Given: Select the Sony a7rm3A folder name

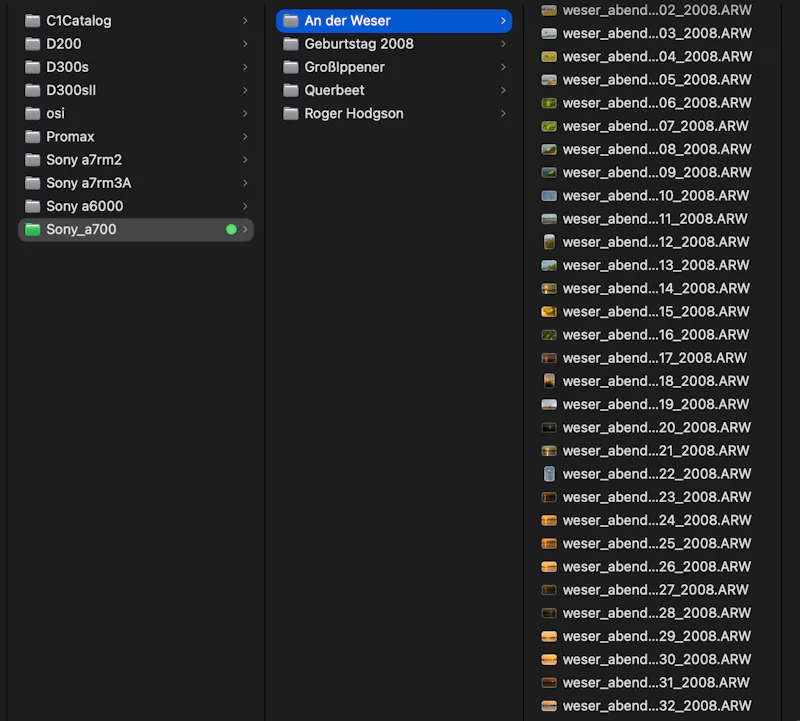Looking at the screenshot, I should point(89,183).
